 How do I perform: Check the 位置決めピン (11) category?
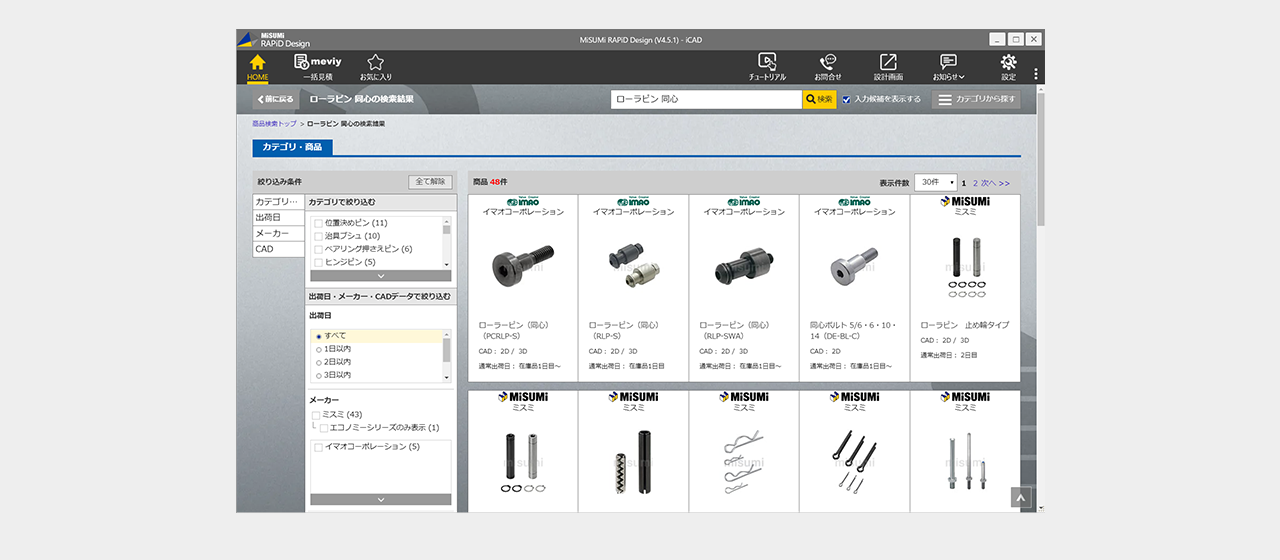pyautogui.click(x=318, y=223)
